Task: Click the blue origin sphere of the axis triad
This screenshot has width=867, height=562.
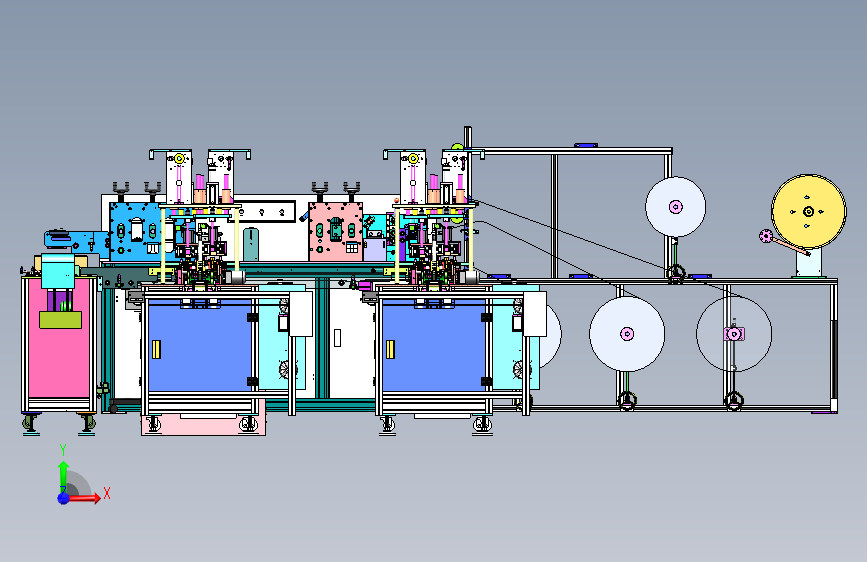Action: [64, 498]
